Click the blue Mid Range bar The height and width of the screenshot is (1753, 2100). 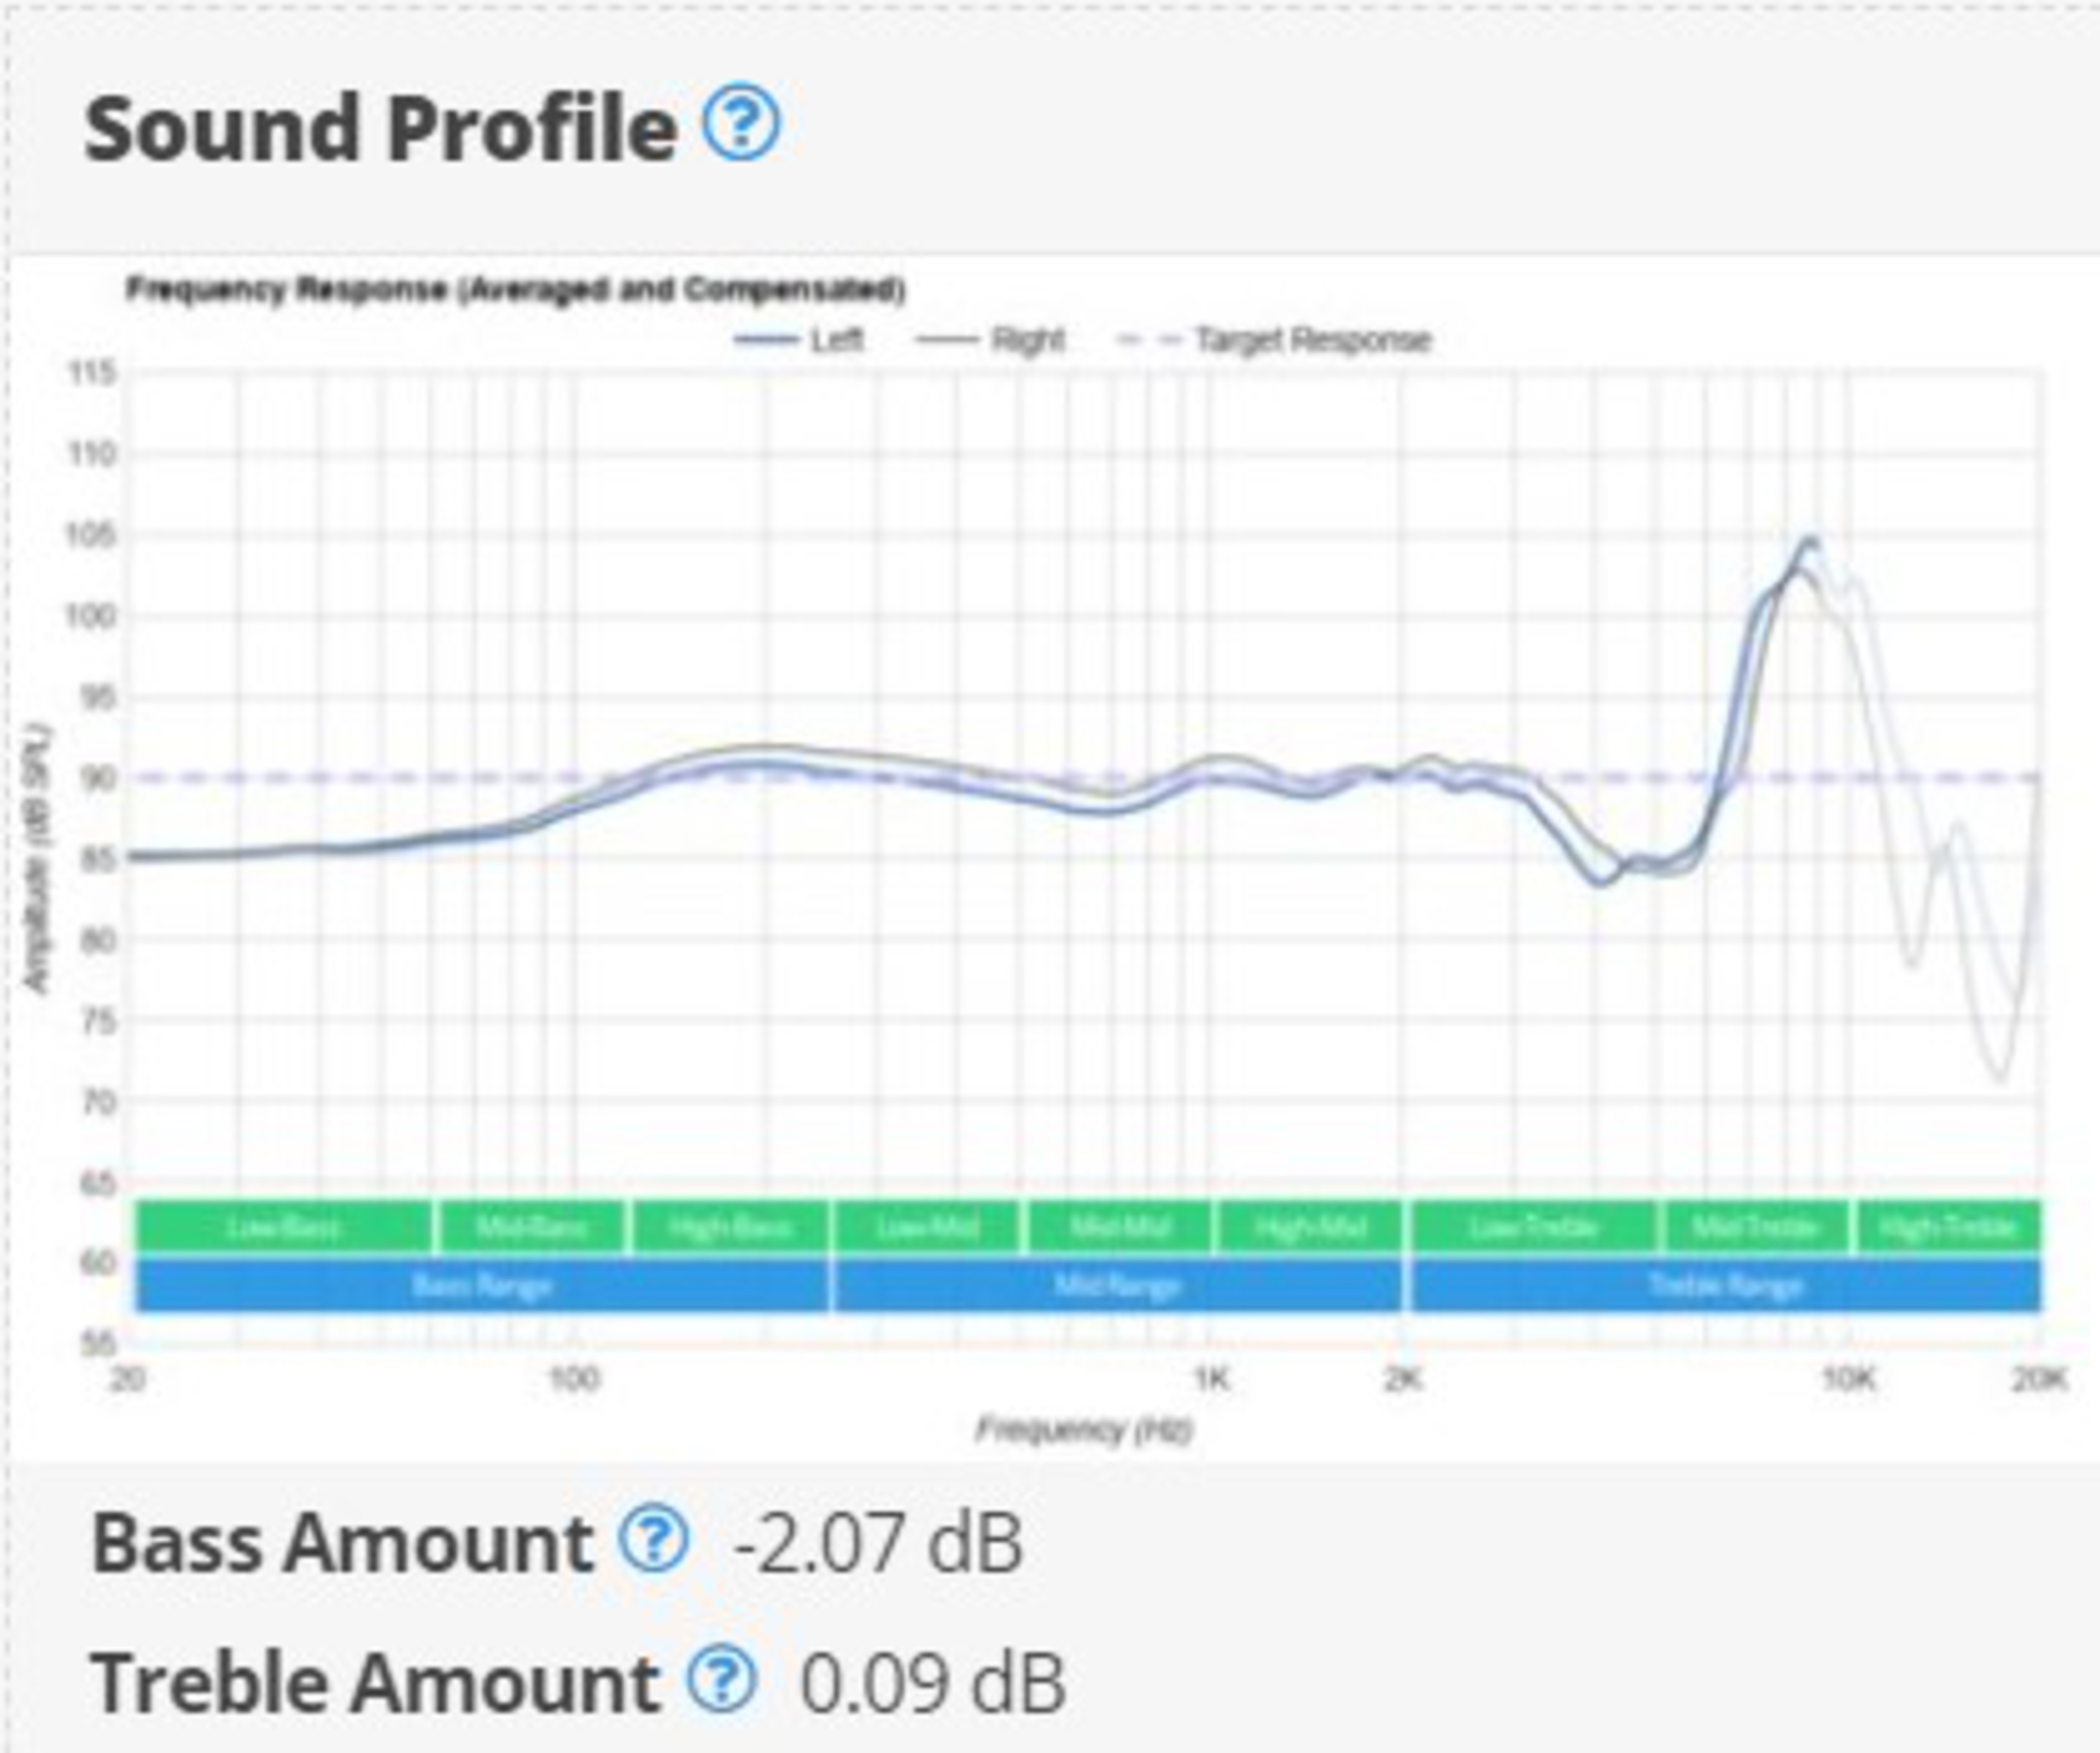point(1117,1285)
